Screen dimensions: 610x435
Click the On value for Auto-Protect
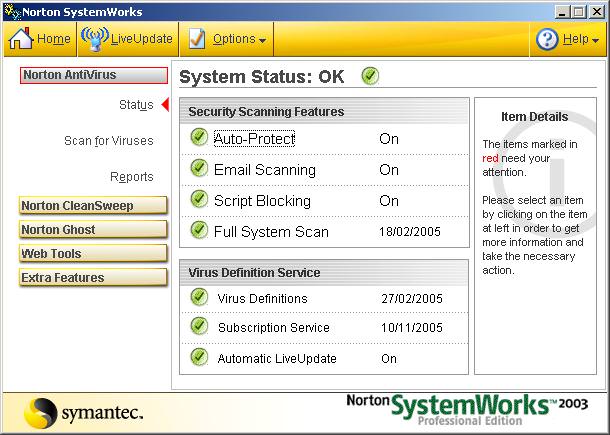(x=389, y=139)
